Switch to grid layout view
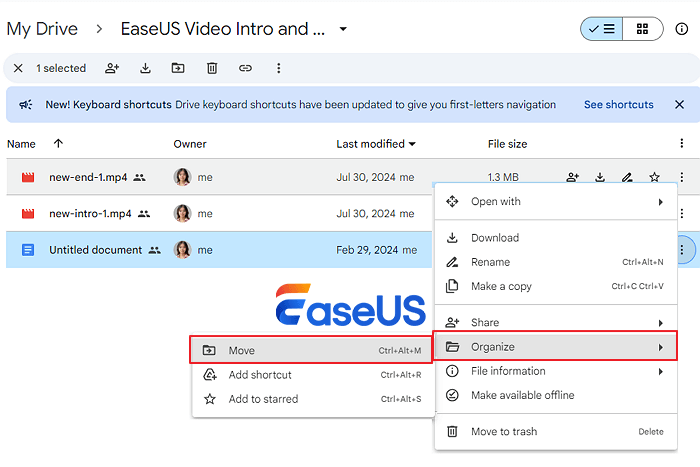The image size is (700, 467). click(x=642, y=29)
